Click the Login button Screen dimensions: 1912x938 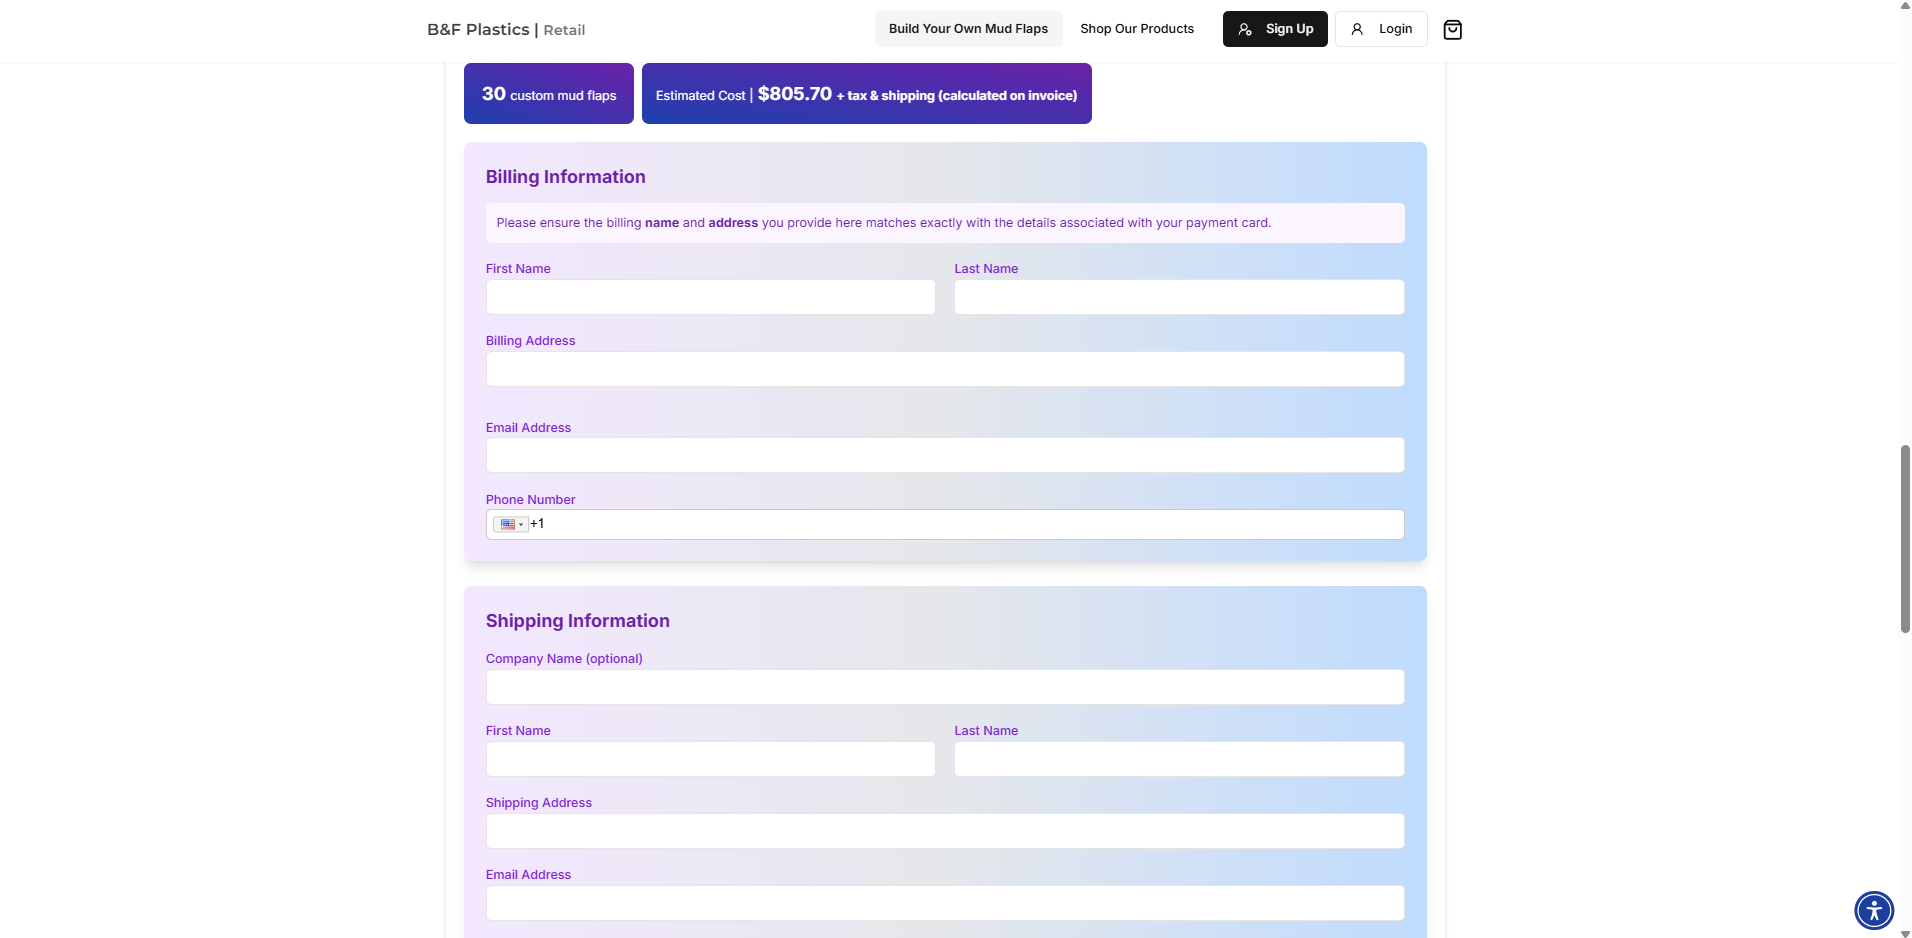[1381, 29]
